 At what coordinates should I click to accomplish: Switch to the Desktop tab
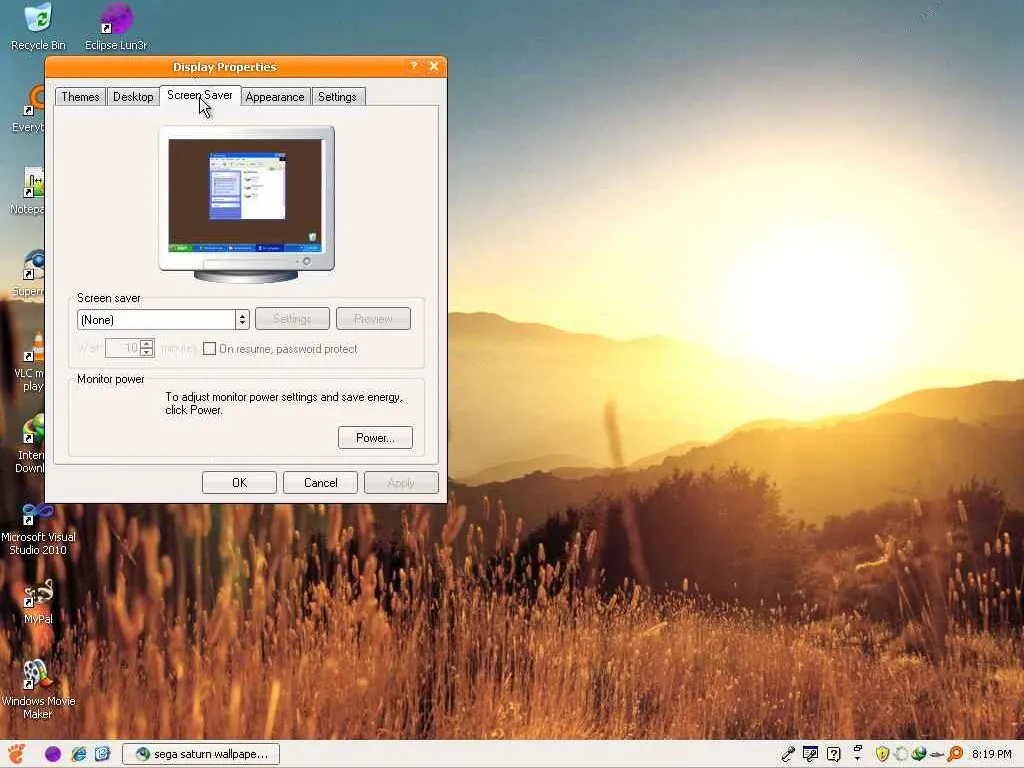(133, 97)
